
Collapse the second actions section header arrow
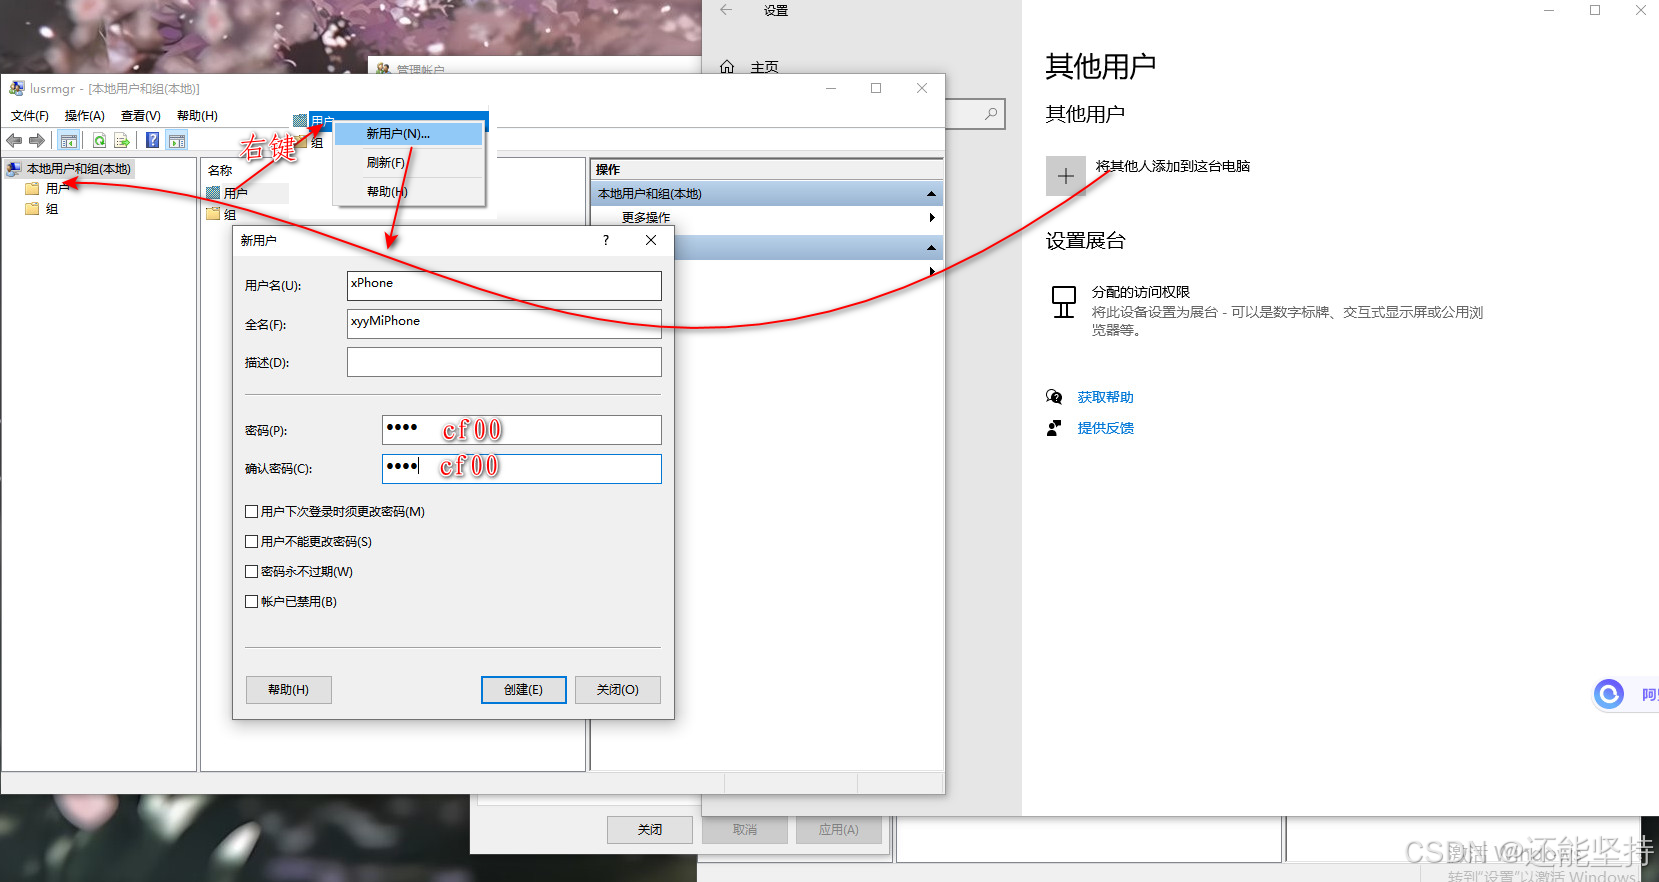pos(931,248)
